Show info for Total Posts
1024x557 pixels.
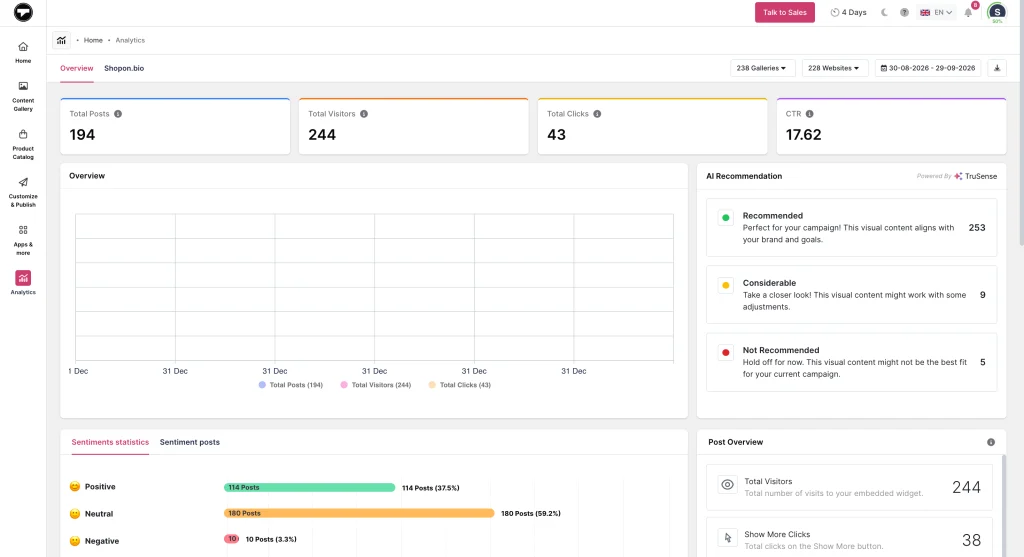[x=118, y=114]
